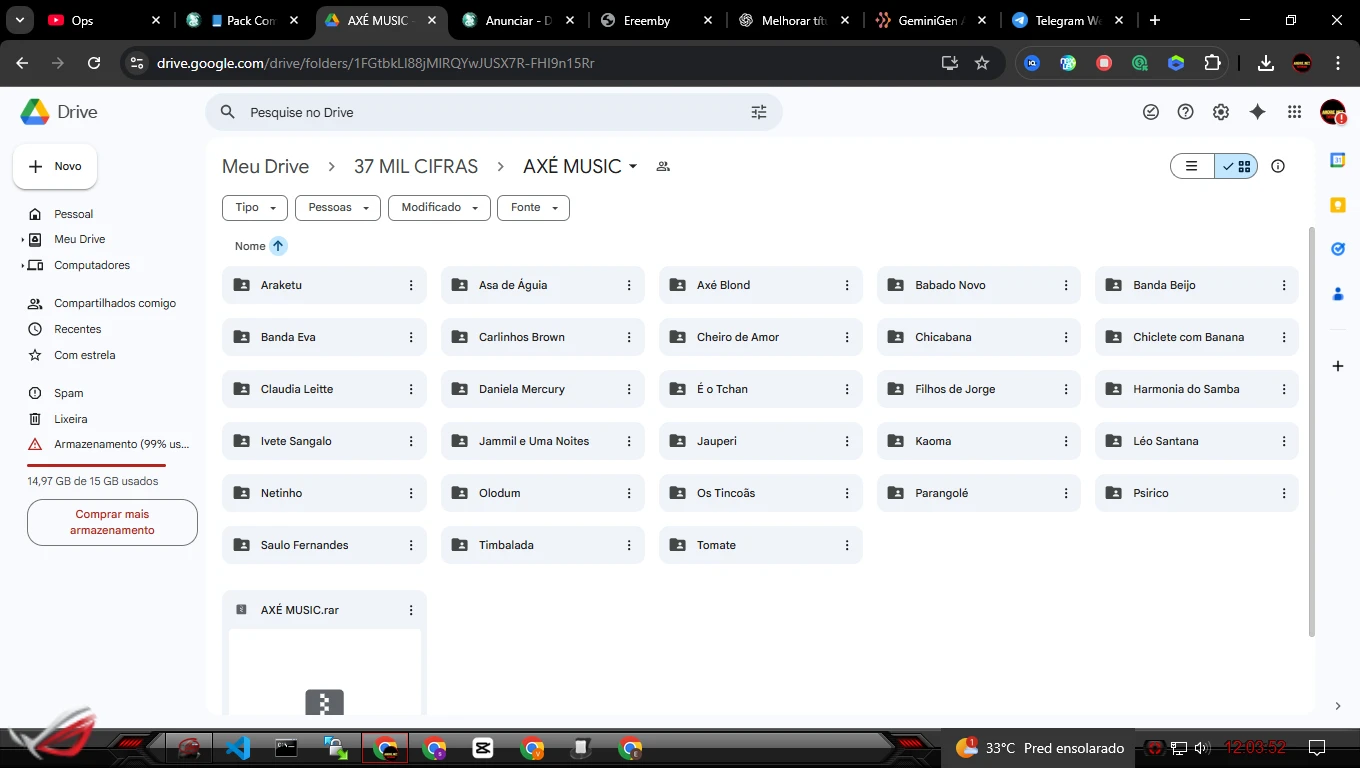
Task: Reverse the Nome sort direction arrow
Action: point(278,246)
